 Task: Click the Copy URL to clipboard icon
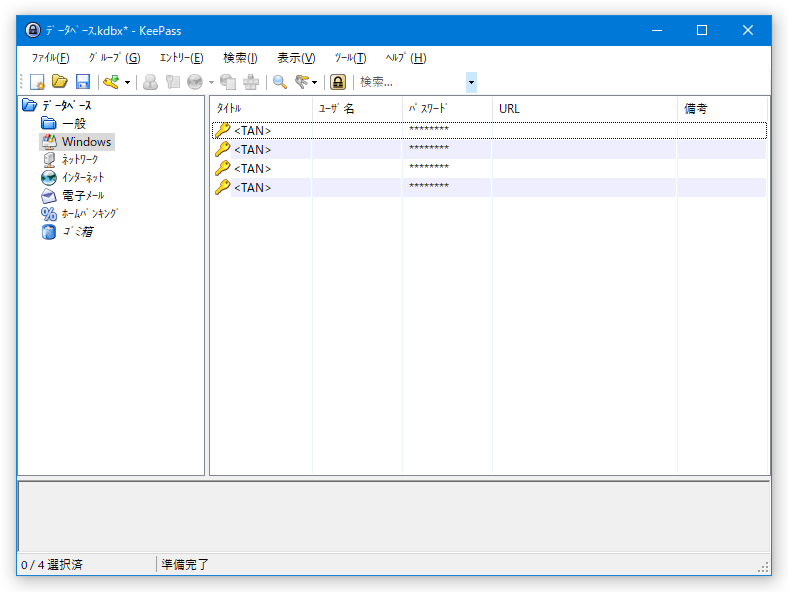tap(228, 82)
